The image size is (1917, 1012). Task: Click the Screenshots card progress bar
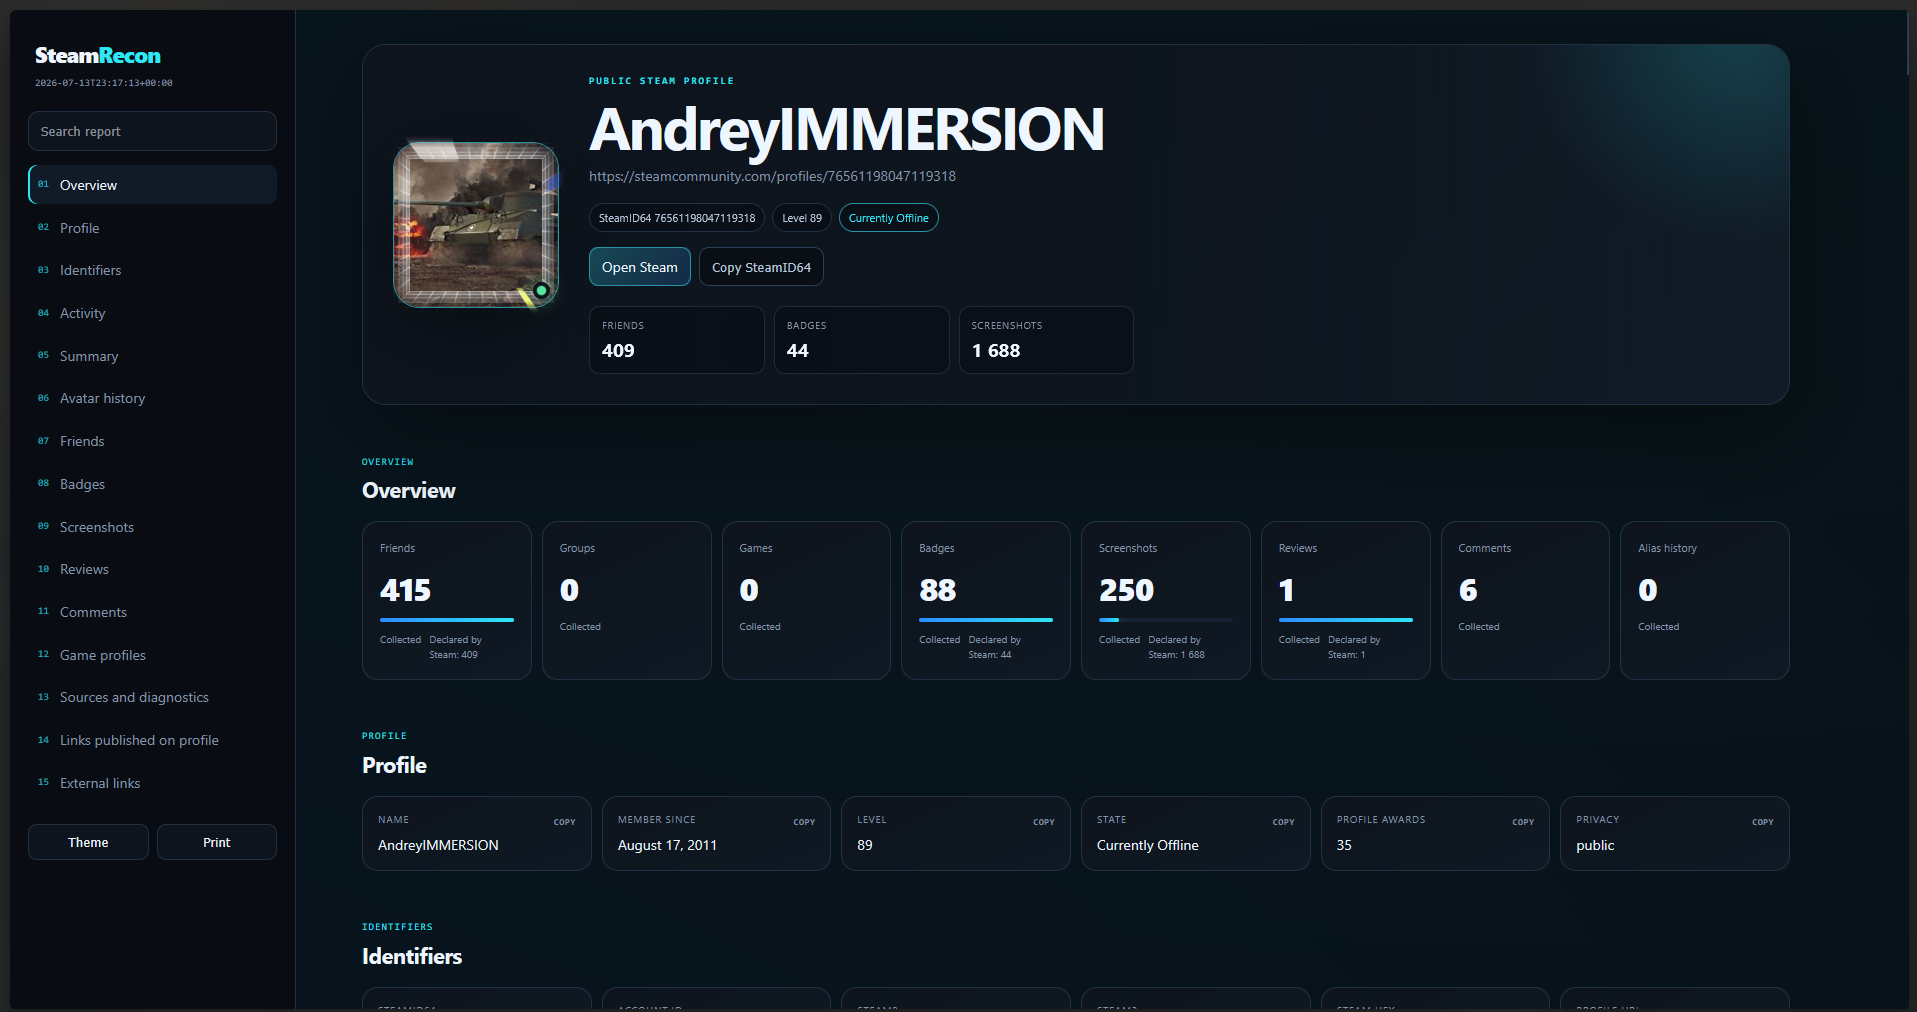(x=1166, y=620)
